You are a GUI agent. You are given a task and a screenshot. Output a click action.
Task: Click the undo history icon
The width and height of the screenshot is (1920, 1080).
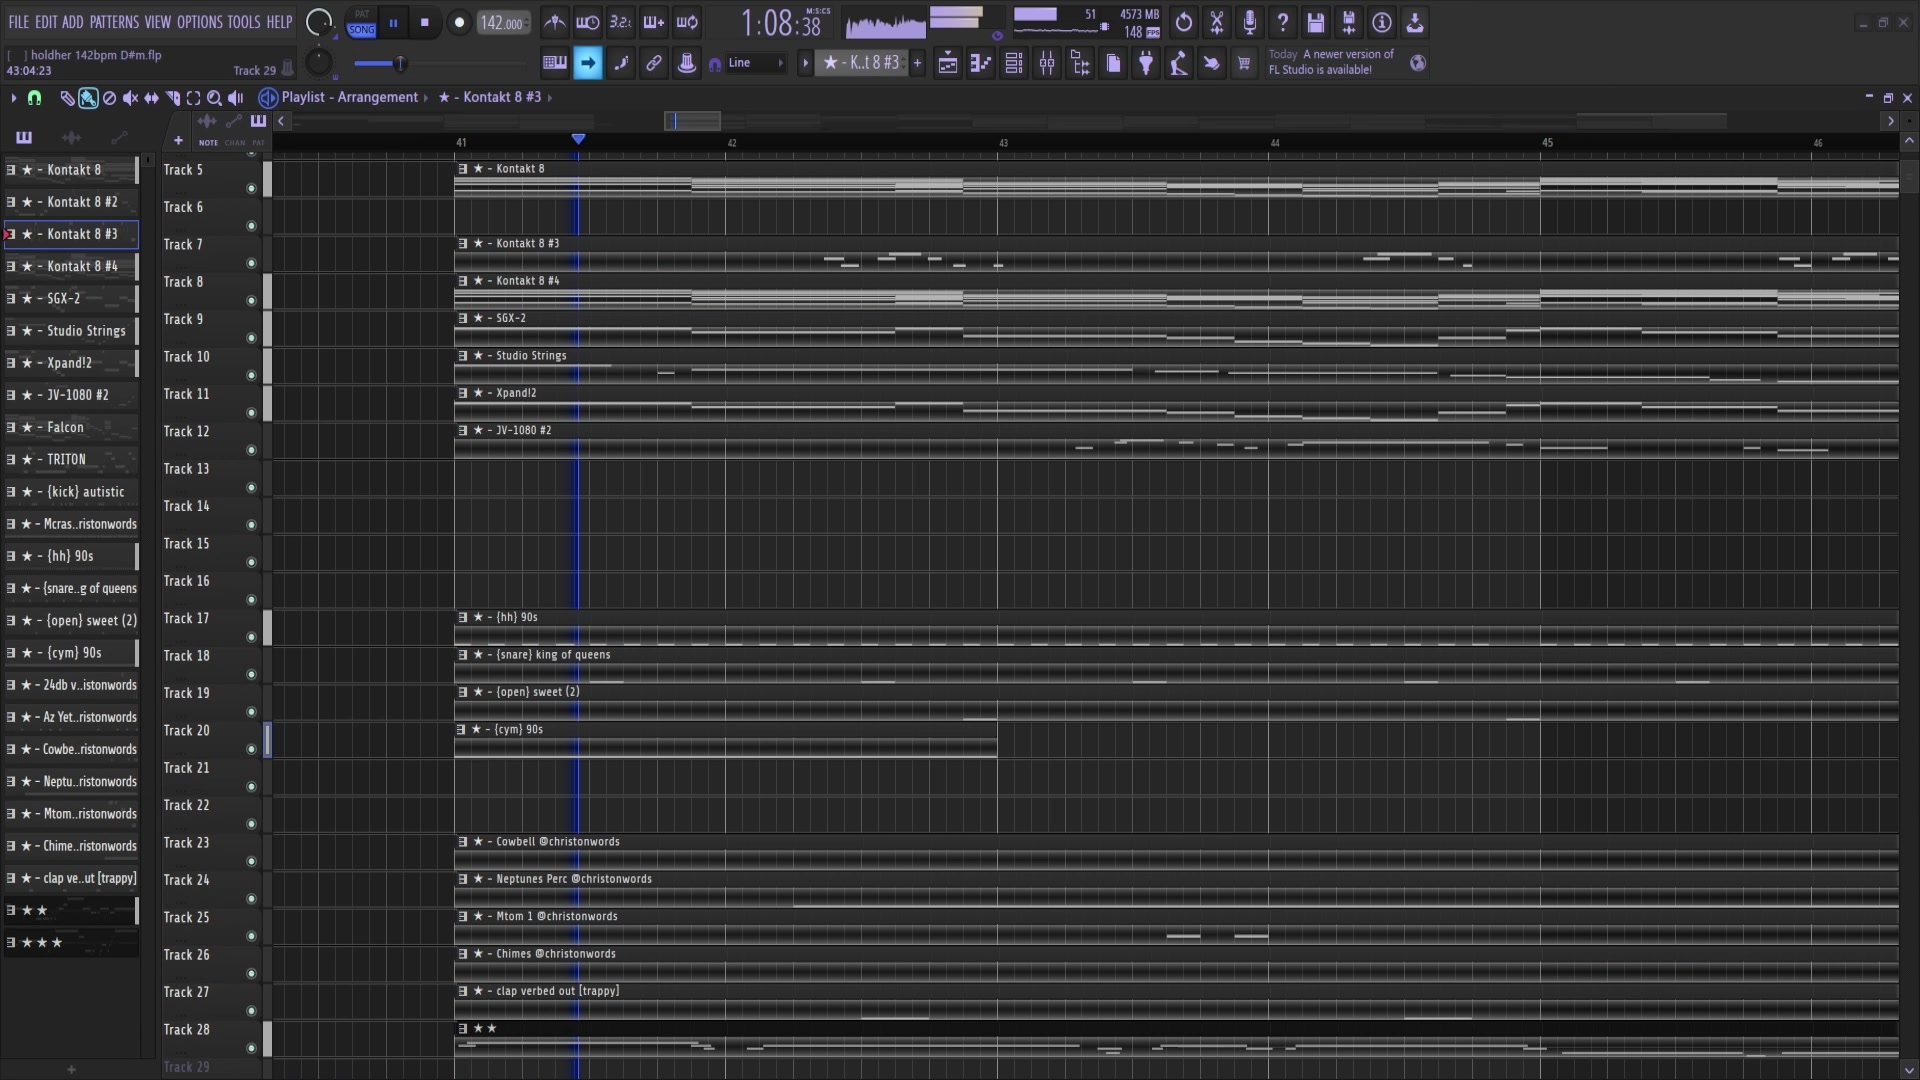click(1183, 22)
